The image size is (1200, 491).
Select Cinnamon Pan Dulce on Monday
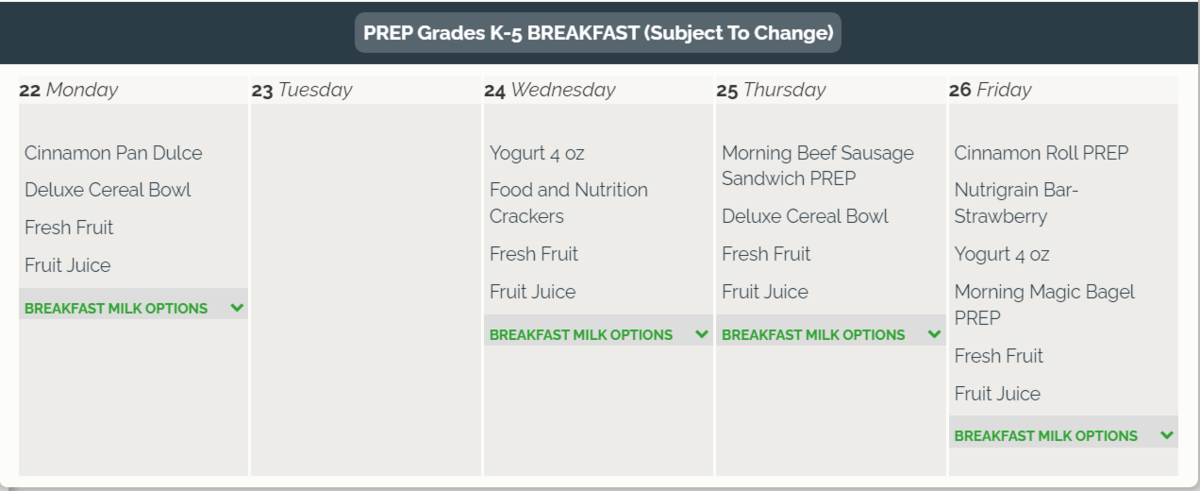click(x=113, y=153)
